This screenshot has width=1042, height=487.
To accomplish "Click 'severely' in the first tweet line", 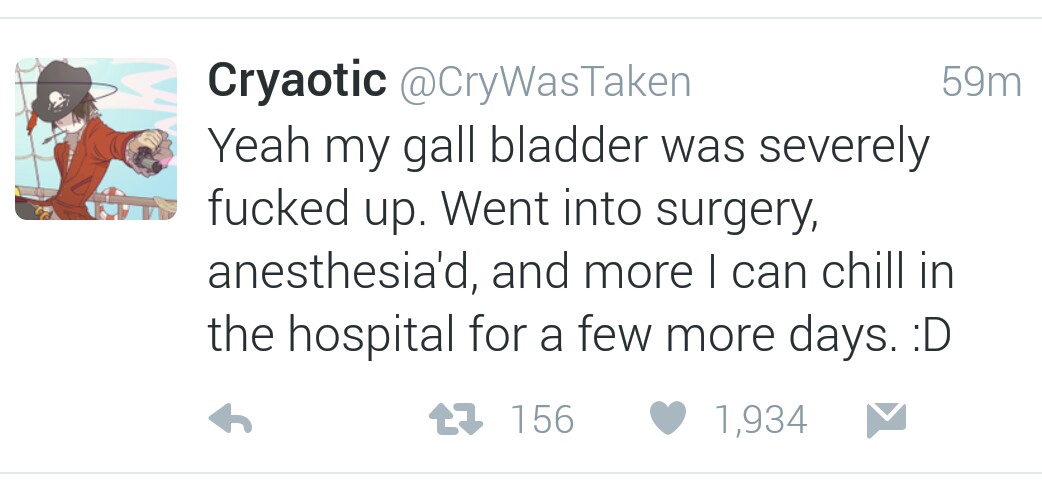I will 843,147.
